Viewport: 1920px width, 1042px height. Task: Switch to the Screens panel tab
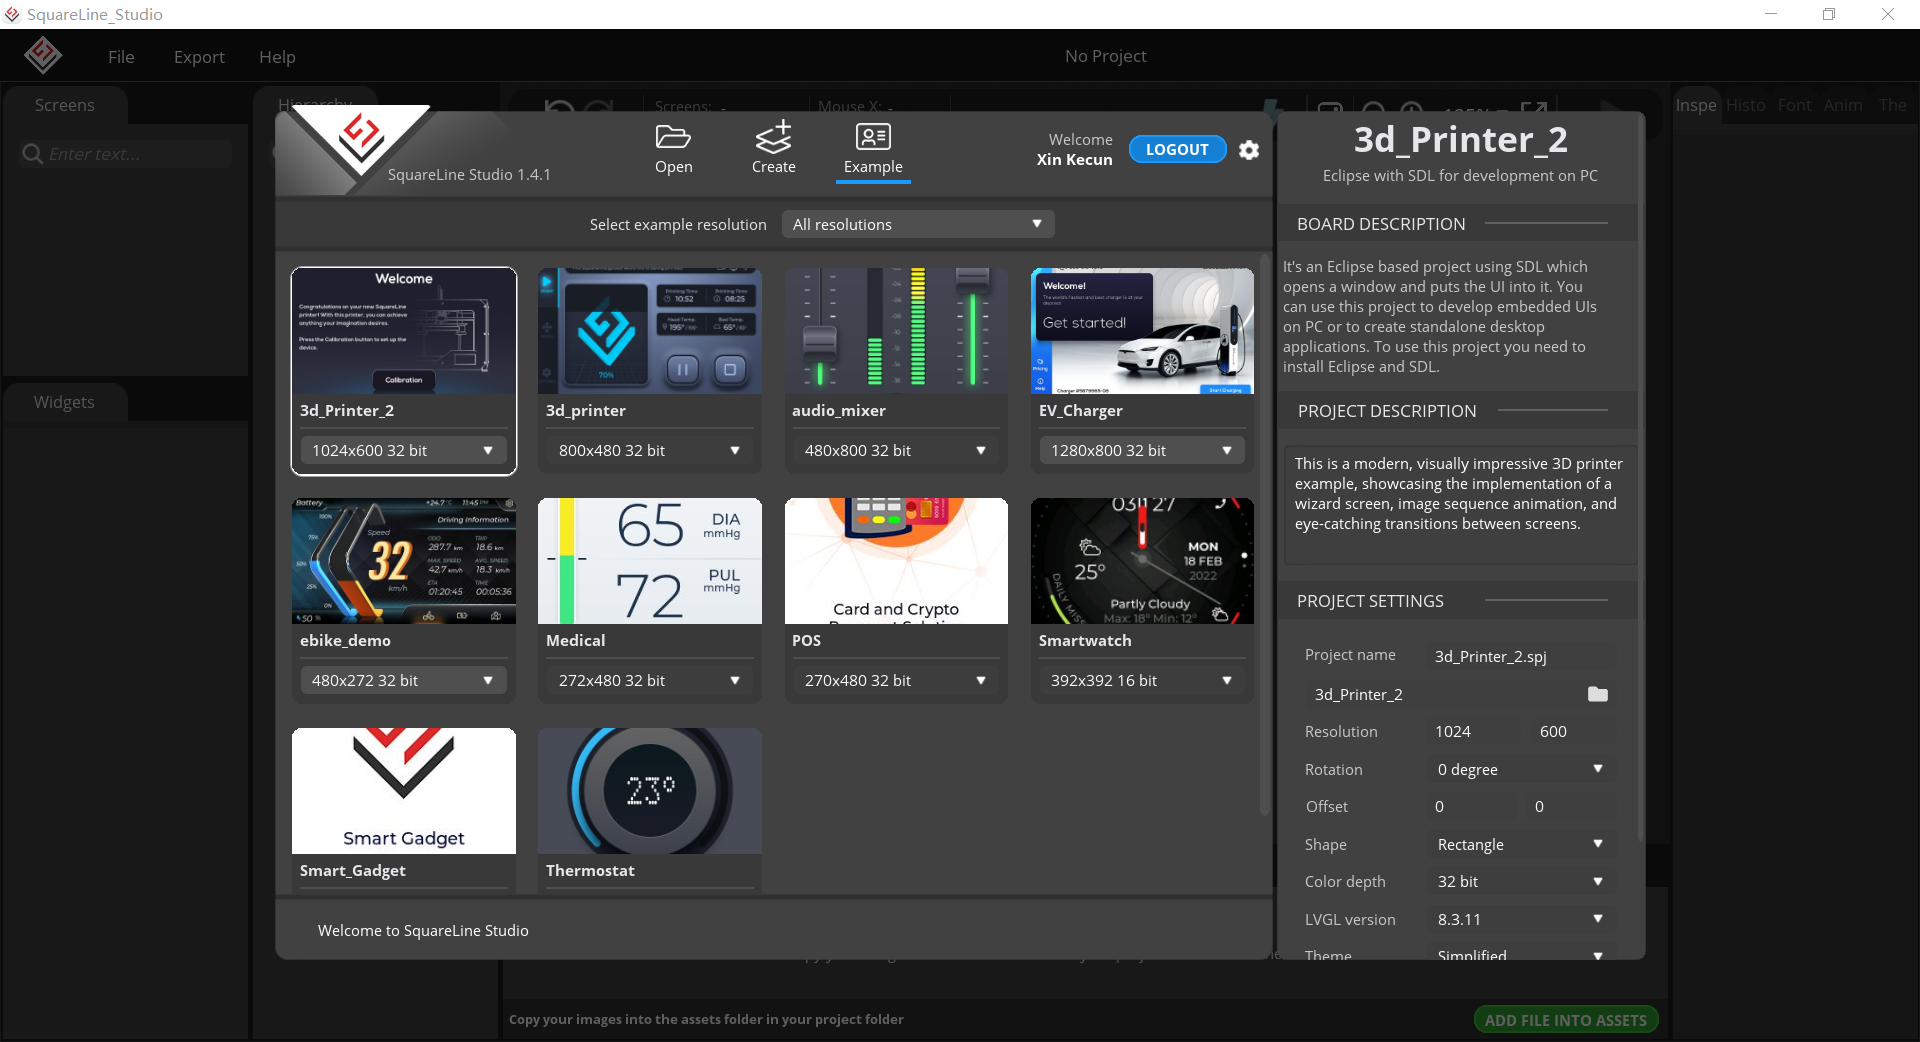65,105
